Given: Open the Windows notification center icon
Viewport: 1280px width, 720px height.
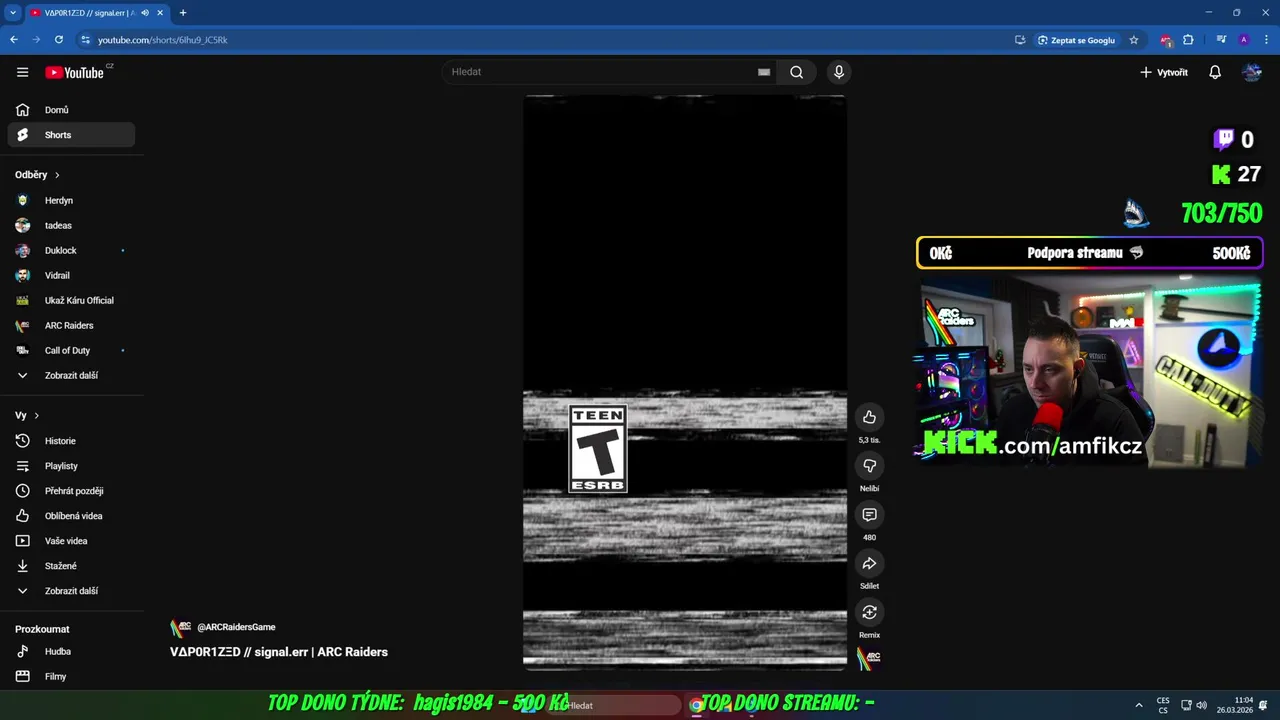Looking at the screenshot, I should pyautogui.click(x=1263, y=705).
